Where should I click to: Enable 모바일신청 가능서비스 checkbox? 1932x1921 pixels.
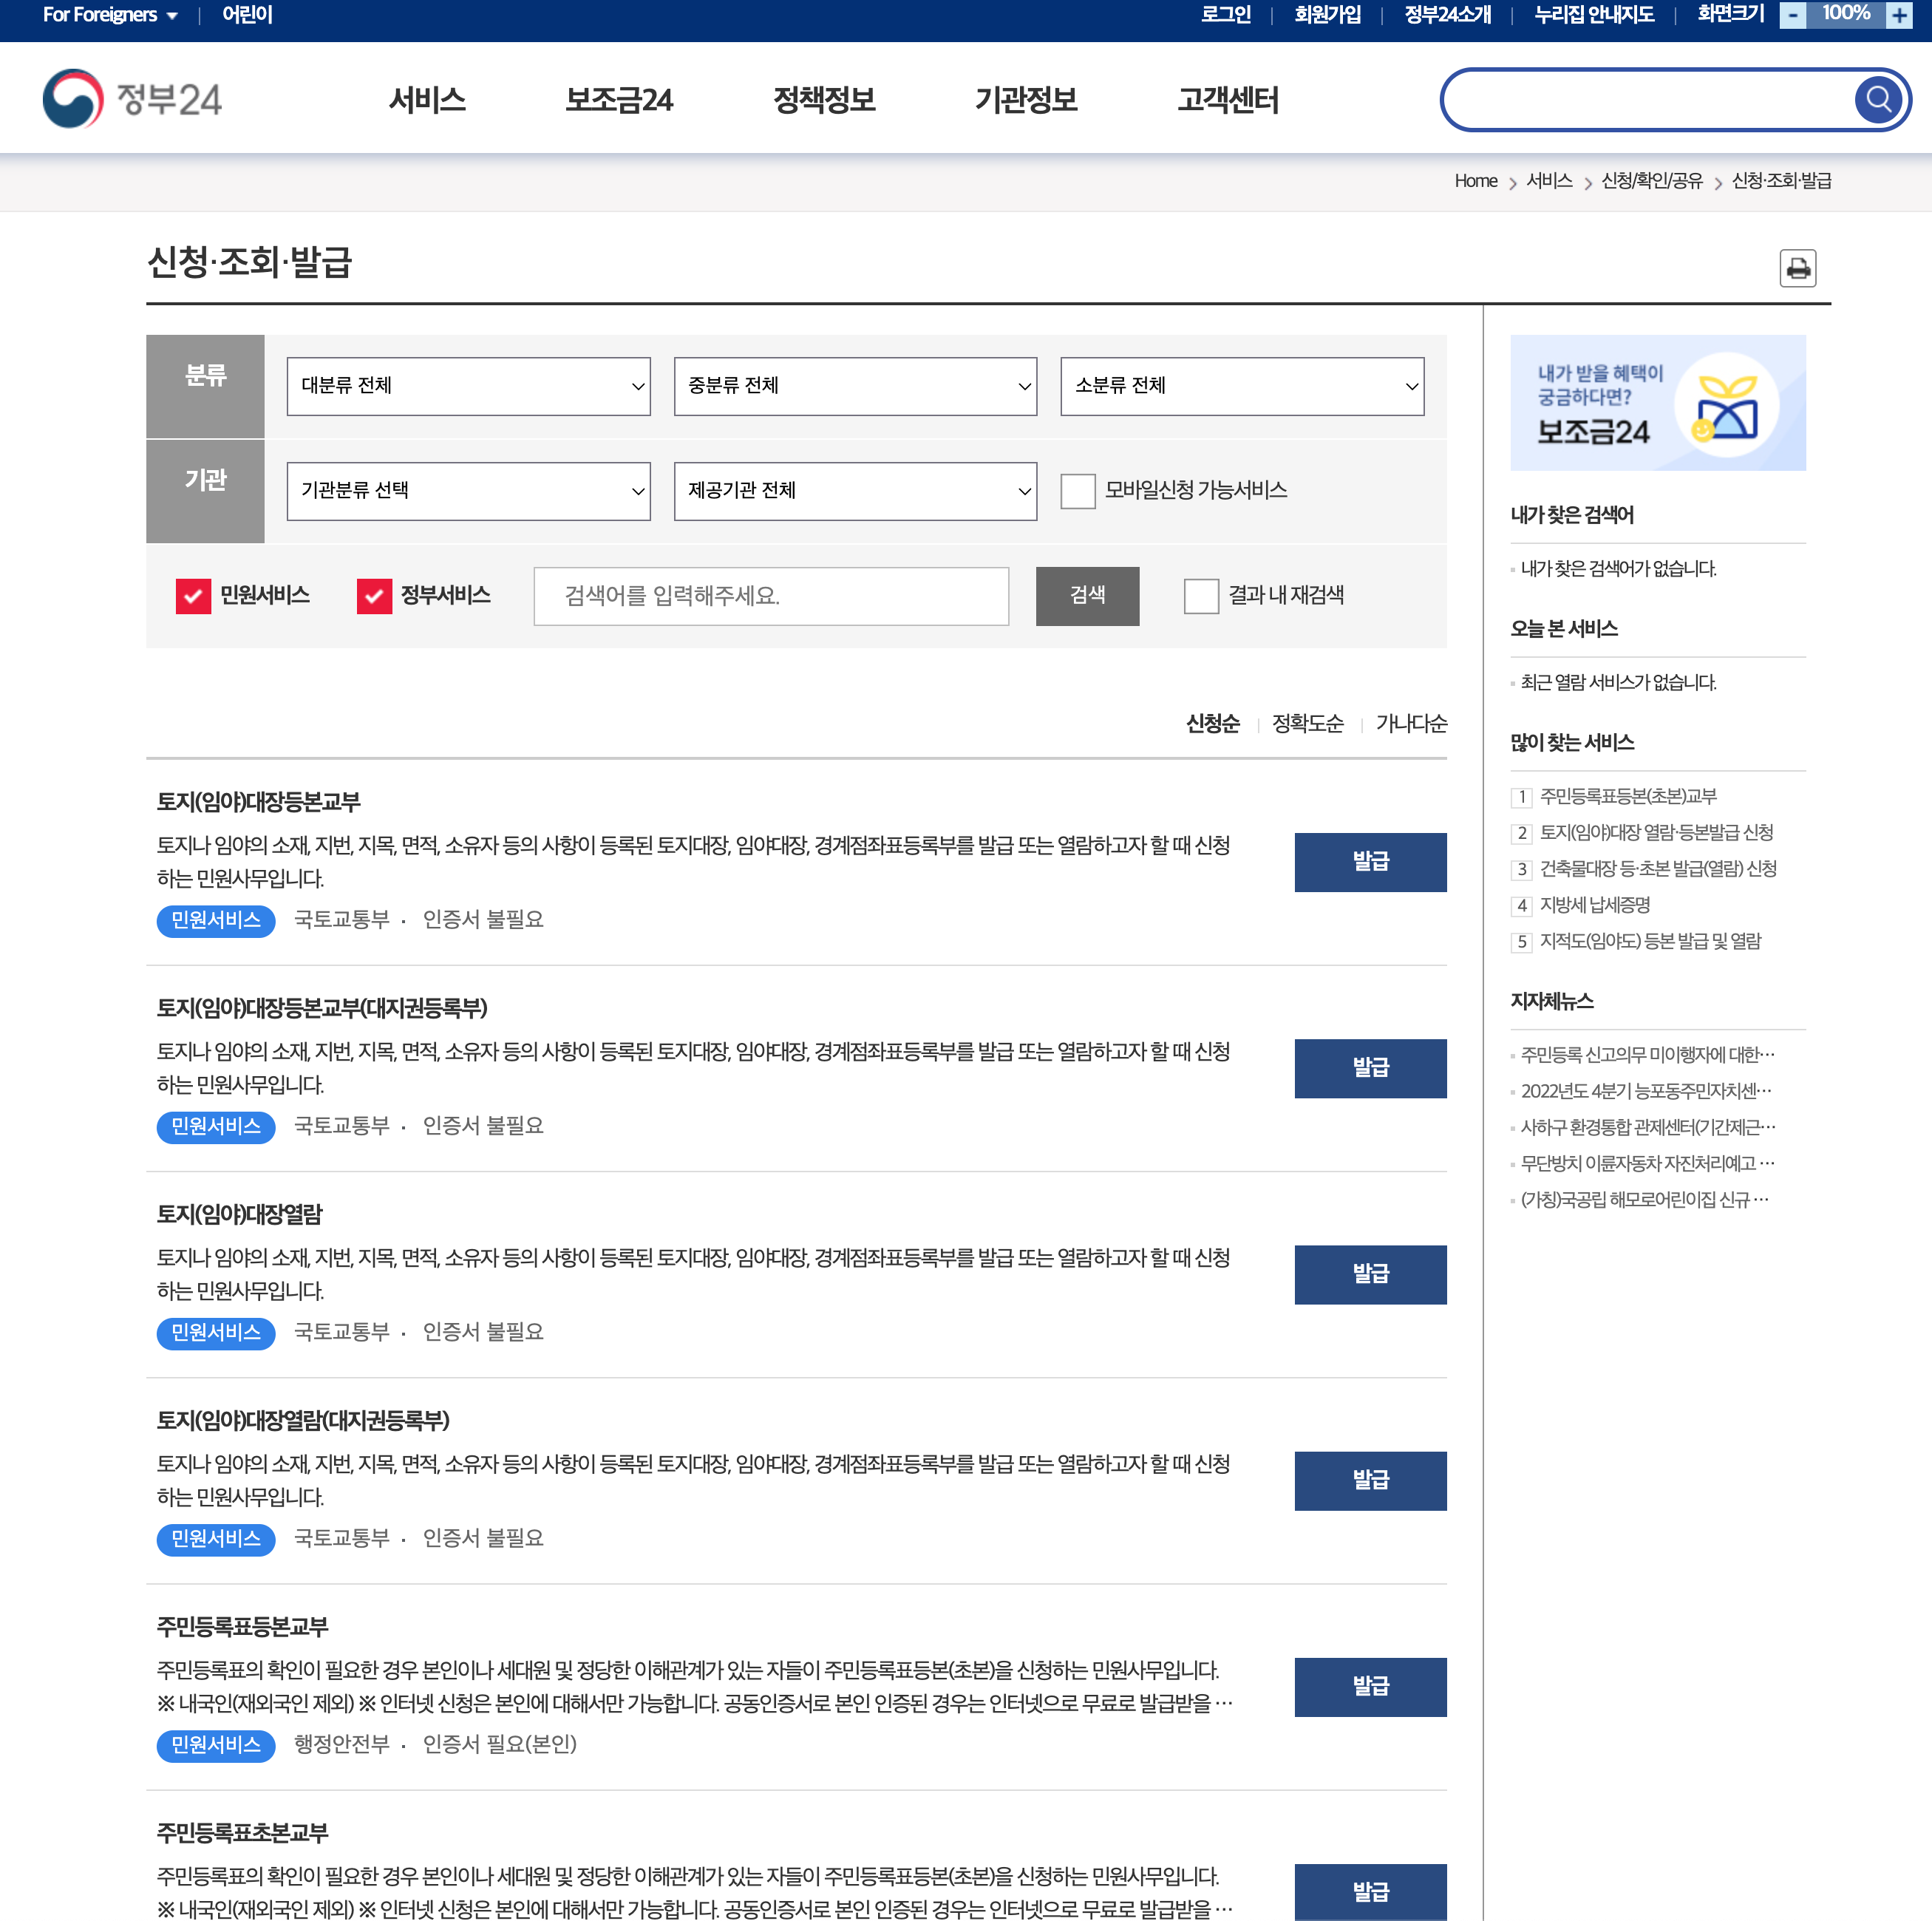[1077, 491]
